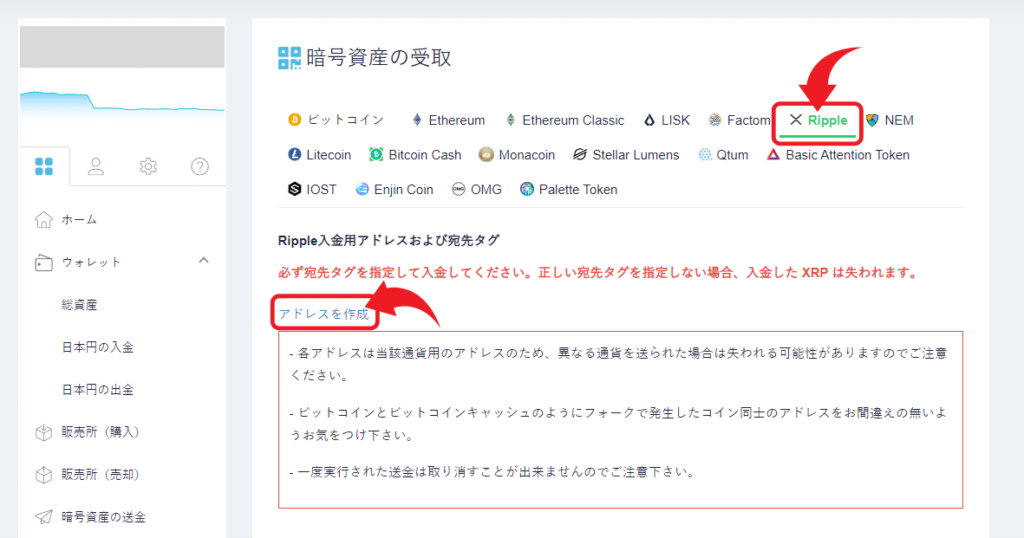
Task: Click the 一度実行された送金 notice line
Action: click(x=492, y=472)
